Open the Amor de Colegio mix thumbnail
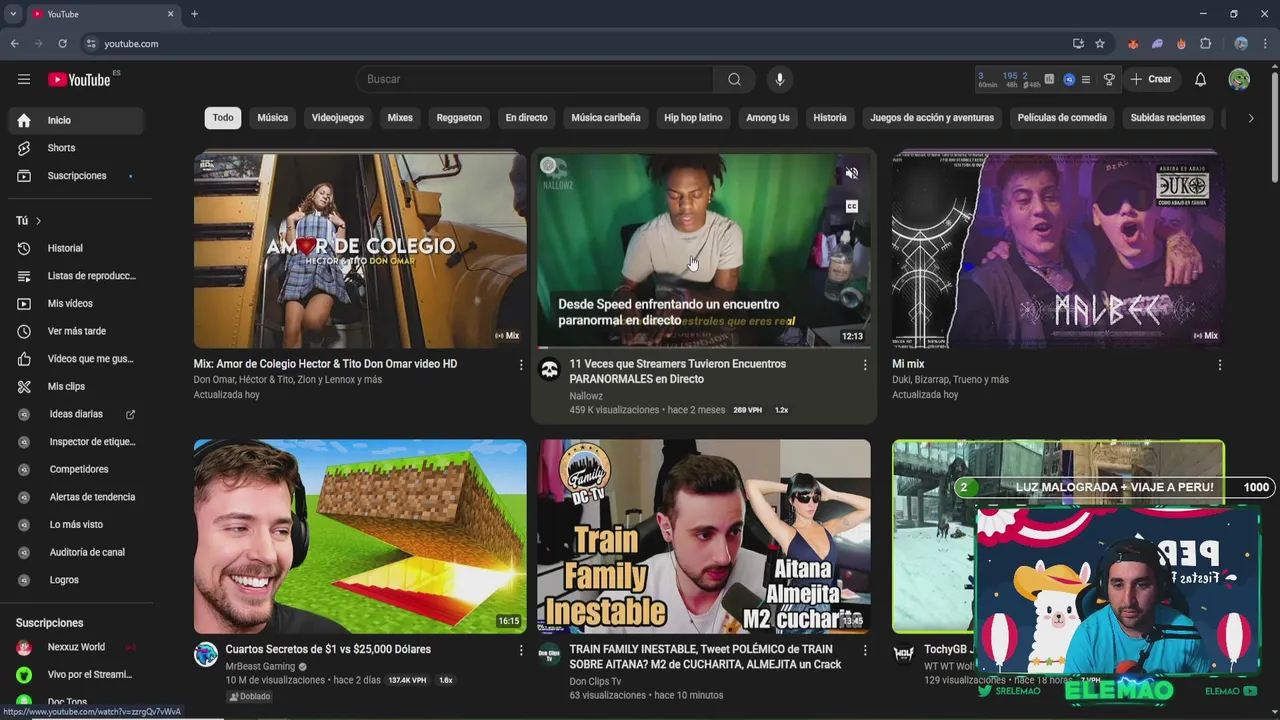The width and height of the screenshot is (1280, 720). click(360, 250)
